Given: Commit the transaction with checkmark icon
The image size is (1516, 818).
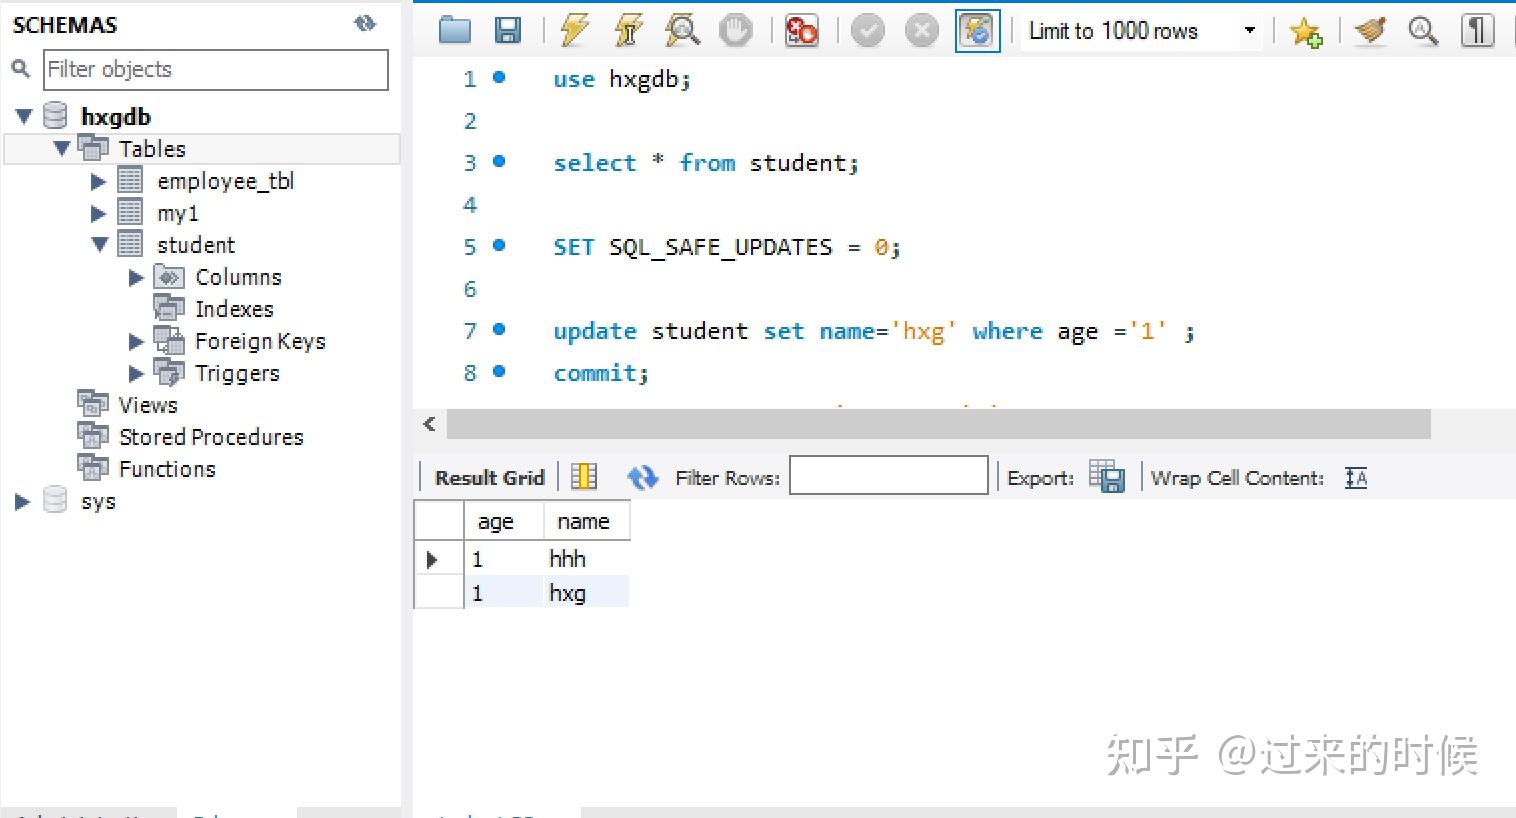Looking at the screenshot, I should coord(868,31).
